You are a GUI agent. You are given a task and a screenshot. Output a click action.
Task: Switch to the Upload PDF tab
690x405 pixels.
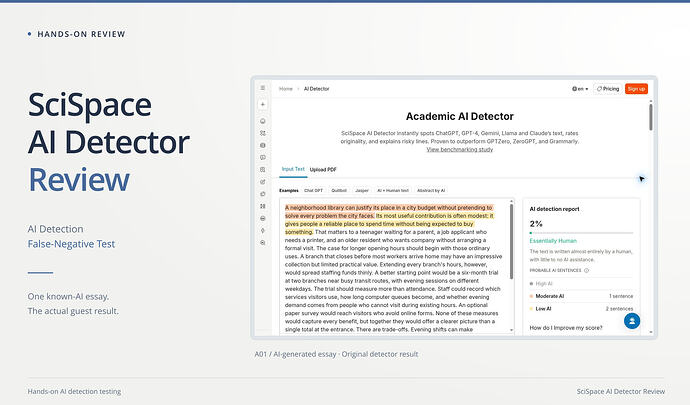pos(323,169)
